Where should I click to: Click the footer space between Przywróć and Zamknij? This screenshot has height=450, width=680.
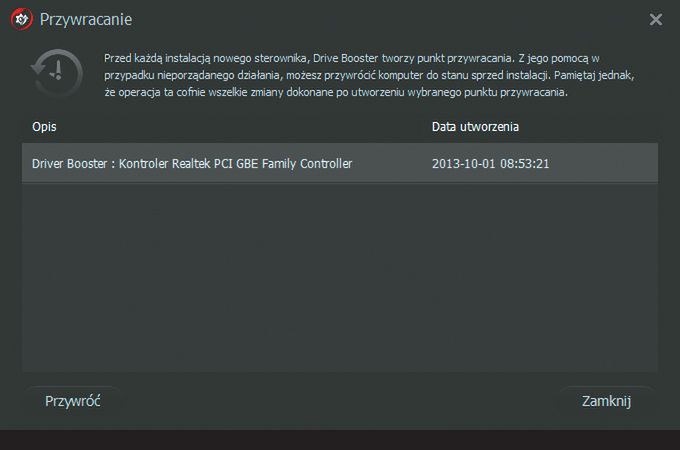pos(340,401)
